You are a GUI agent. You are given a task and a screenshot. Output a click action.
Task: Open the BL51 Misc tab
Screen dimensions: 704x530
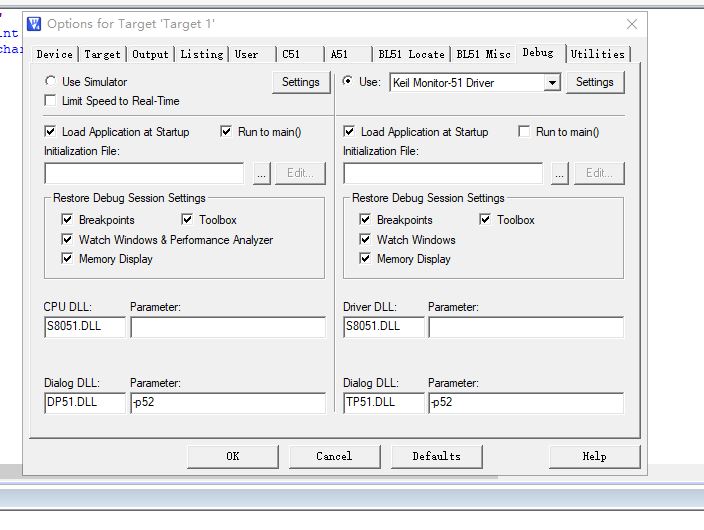484,54
